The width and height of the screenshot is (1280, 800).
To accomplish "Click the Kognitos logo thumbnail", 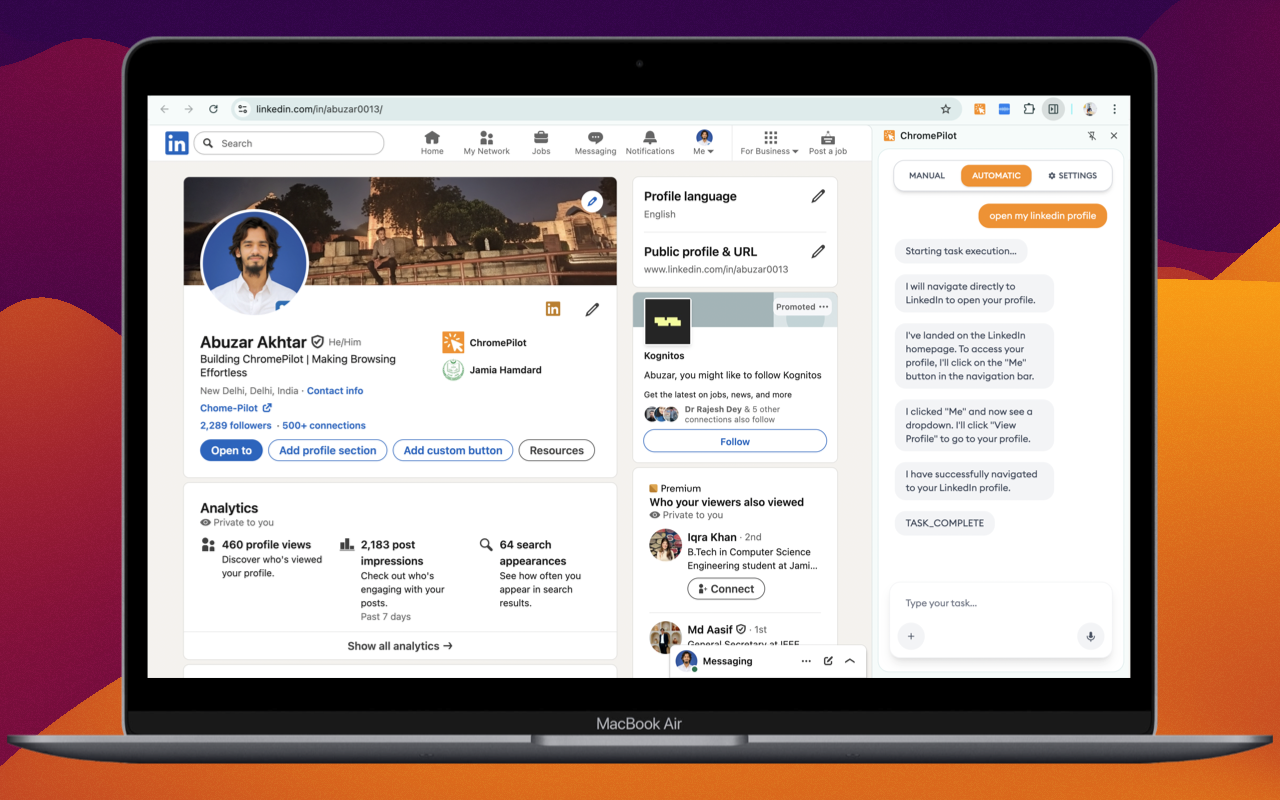I will pyautogui.click(x=667, y=322).
